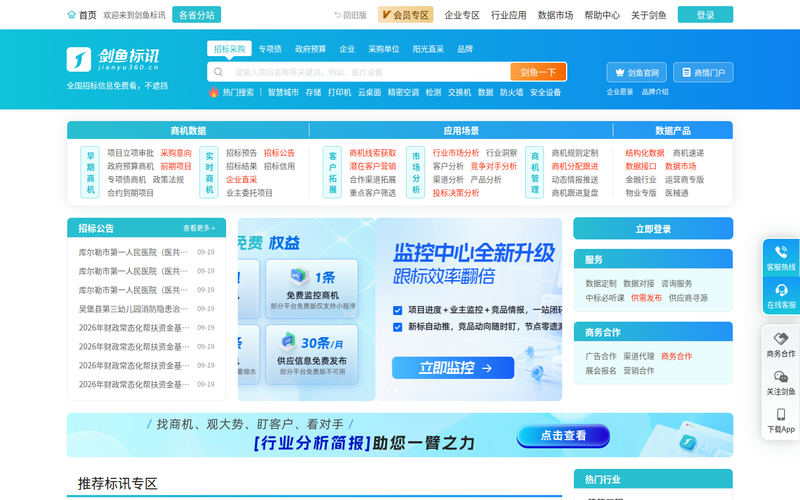Select the 企业 search tab
Viewport: 800px width, 500px height.
347,49
